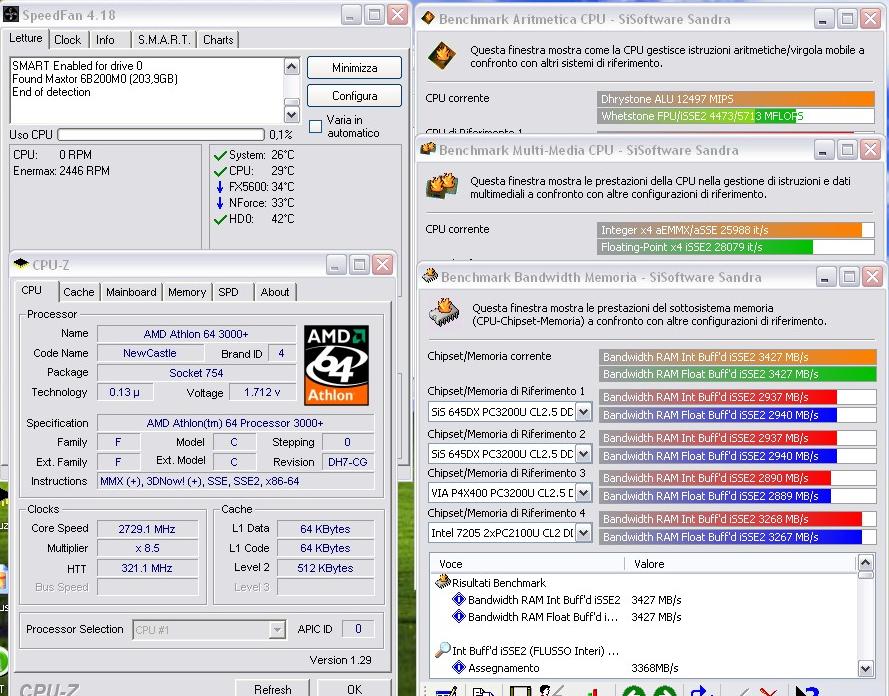Click the Name field AMD Athlon 64 3000+
Viewport: 889px width, 696px height.
(196, 334)
